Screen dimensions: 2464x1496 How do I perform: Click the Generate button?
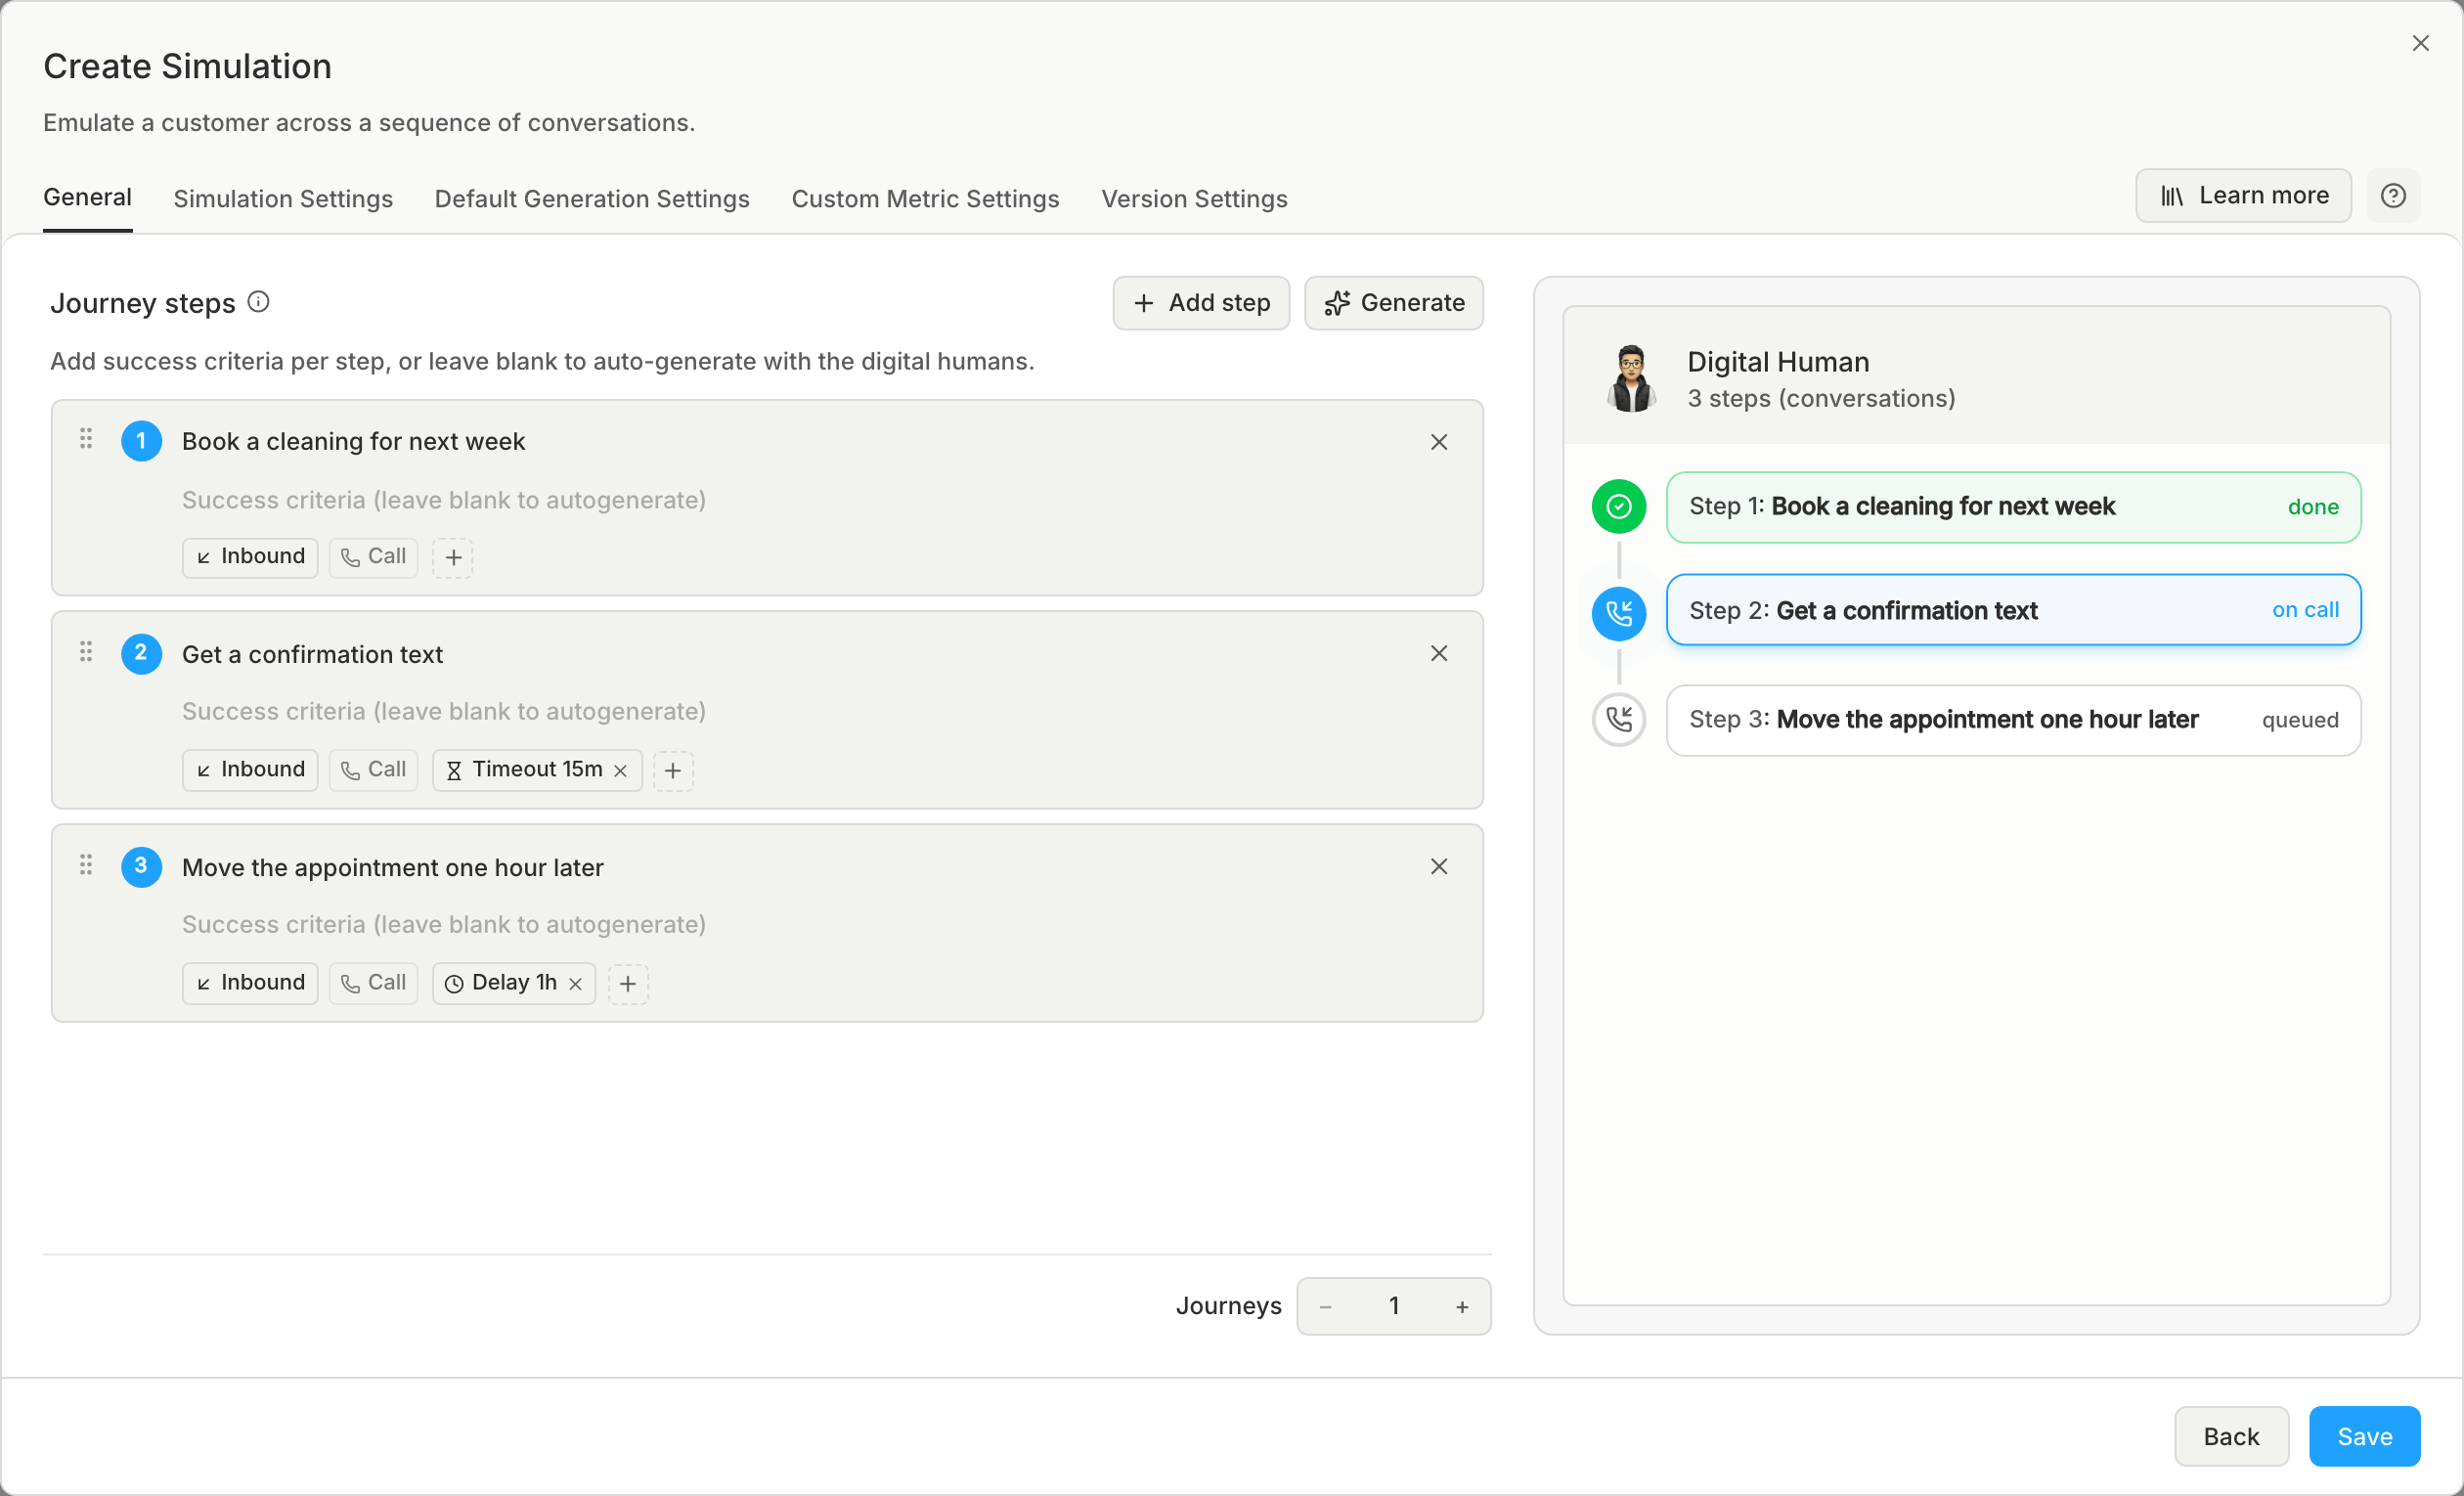point(1393,303)
